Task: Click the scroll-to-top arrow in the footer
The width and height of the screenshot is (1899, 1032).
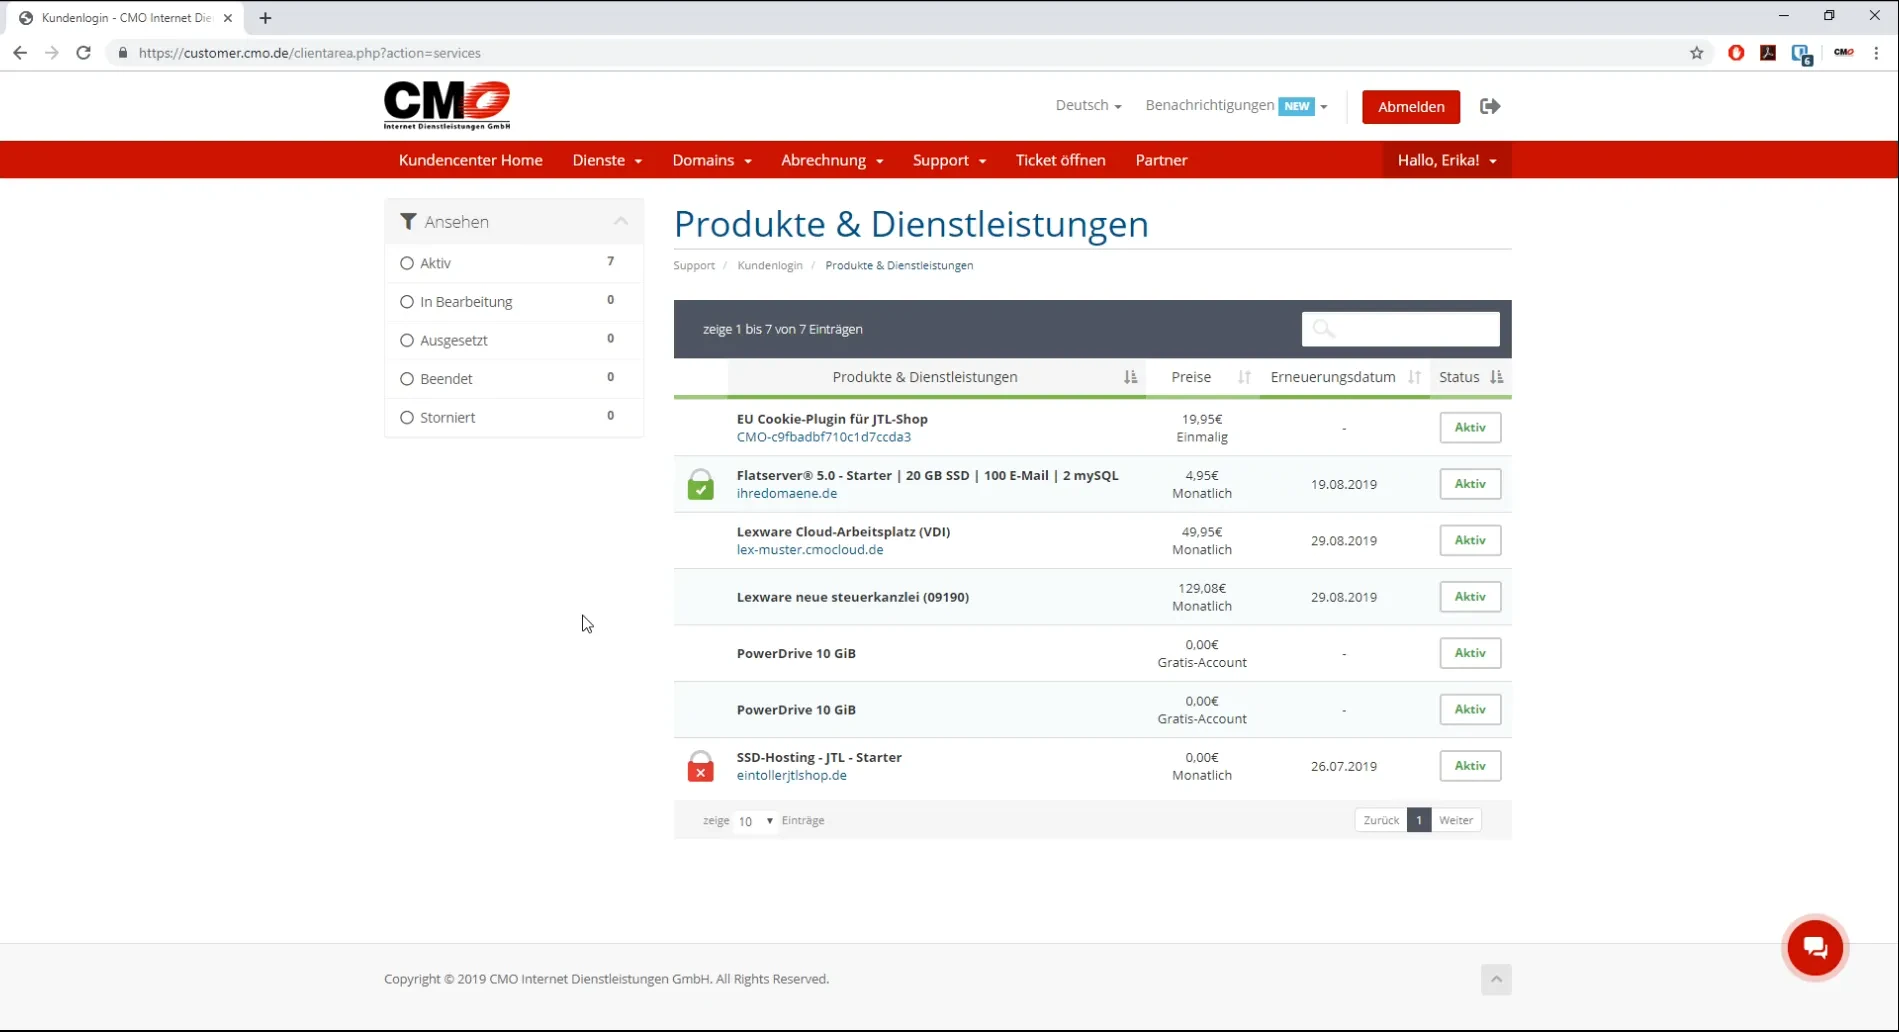Action: (1496, 979)
